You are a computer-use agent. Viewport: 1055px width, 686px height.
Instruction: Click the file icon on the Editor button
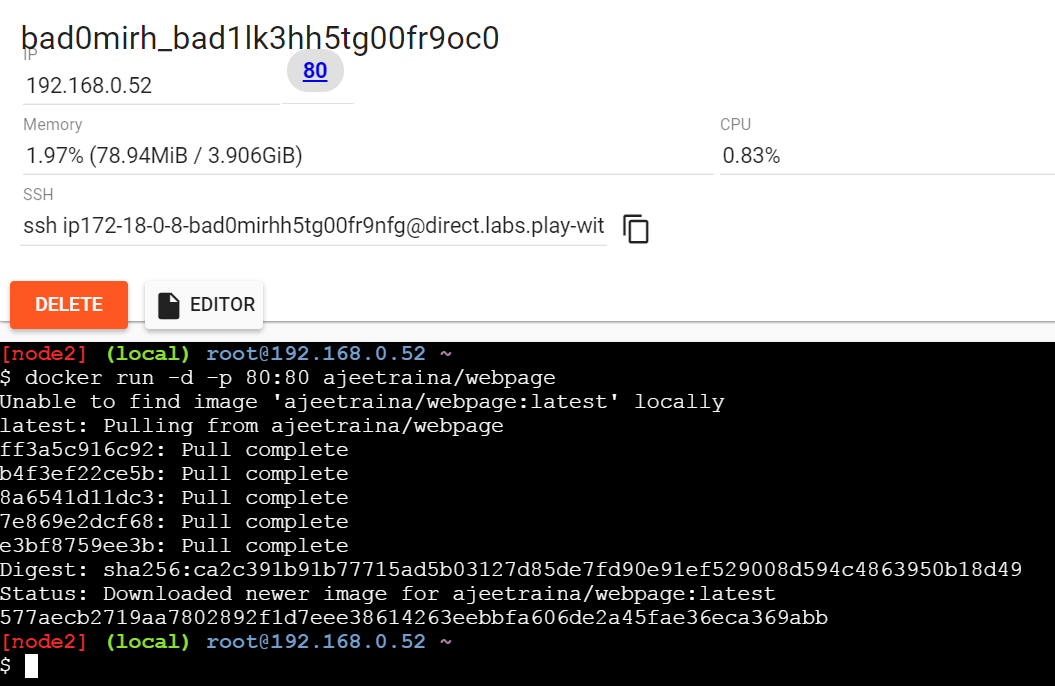169,305
